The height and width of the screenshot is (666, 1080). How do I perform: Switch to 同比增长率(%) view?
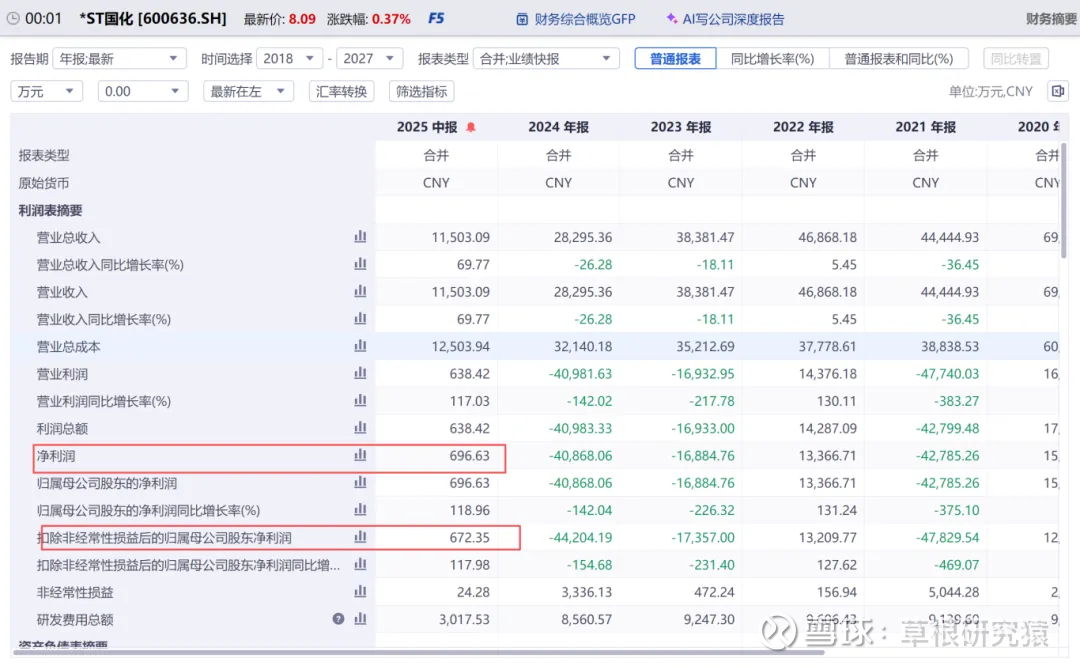[x=772, y=59]
